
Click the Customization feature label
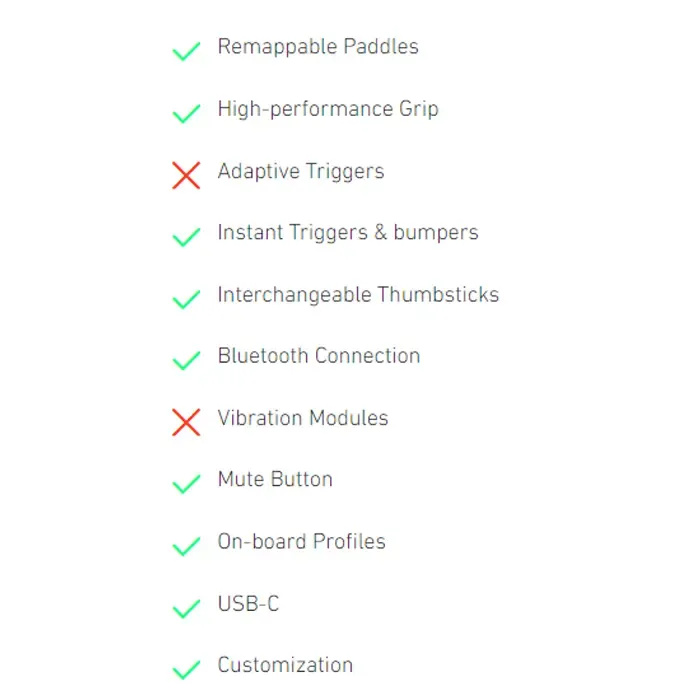point(285,665)
